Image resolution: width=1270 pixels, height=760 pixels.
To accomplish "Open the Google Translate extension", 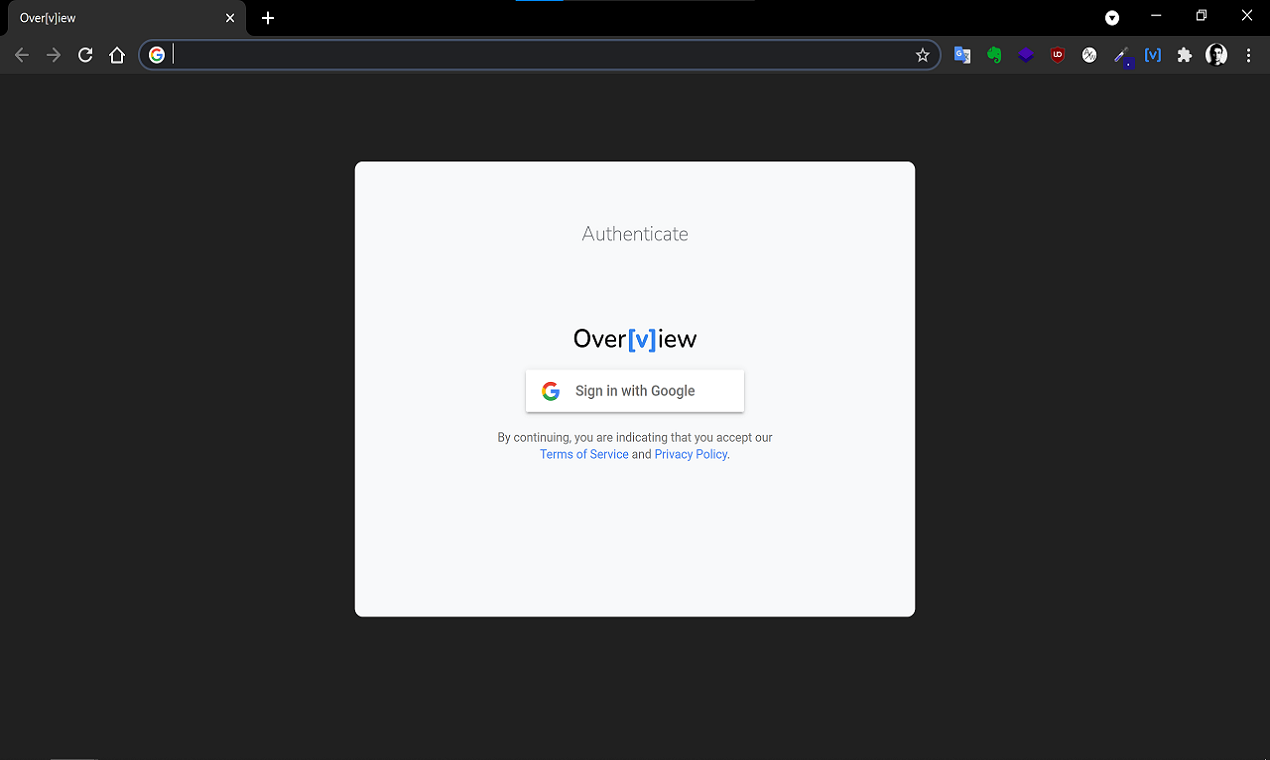I will pyautogui.click(x=962, y=55).
